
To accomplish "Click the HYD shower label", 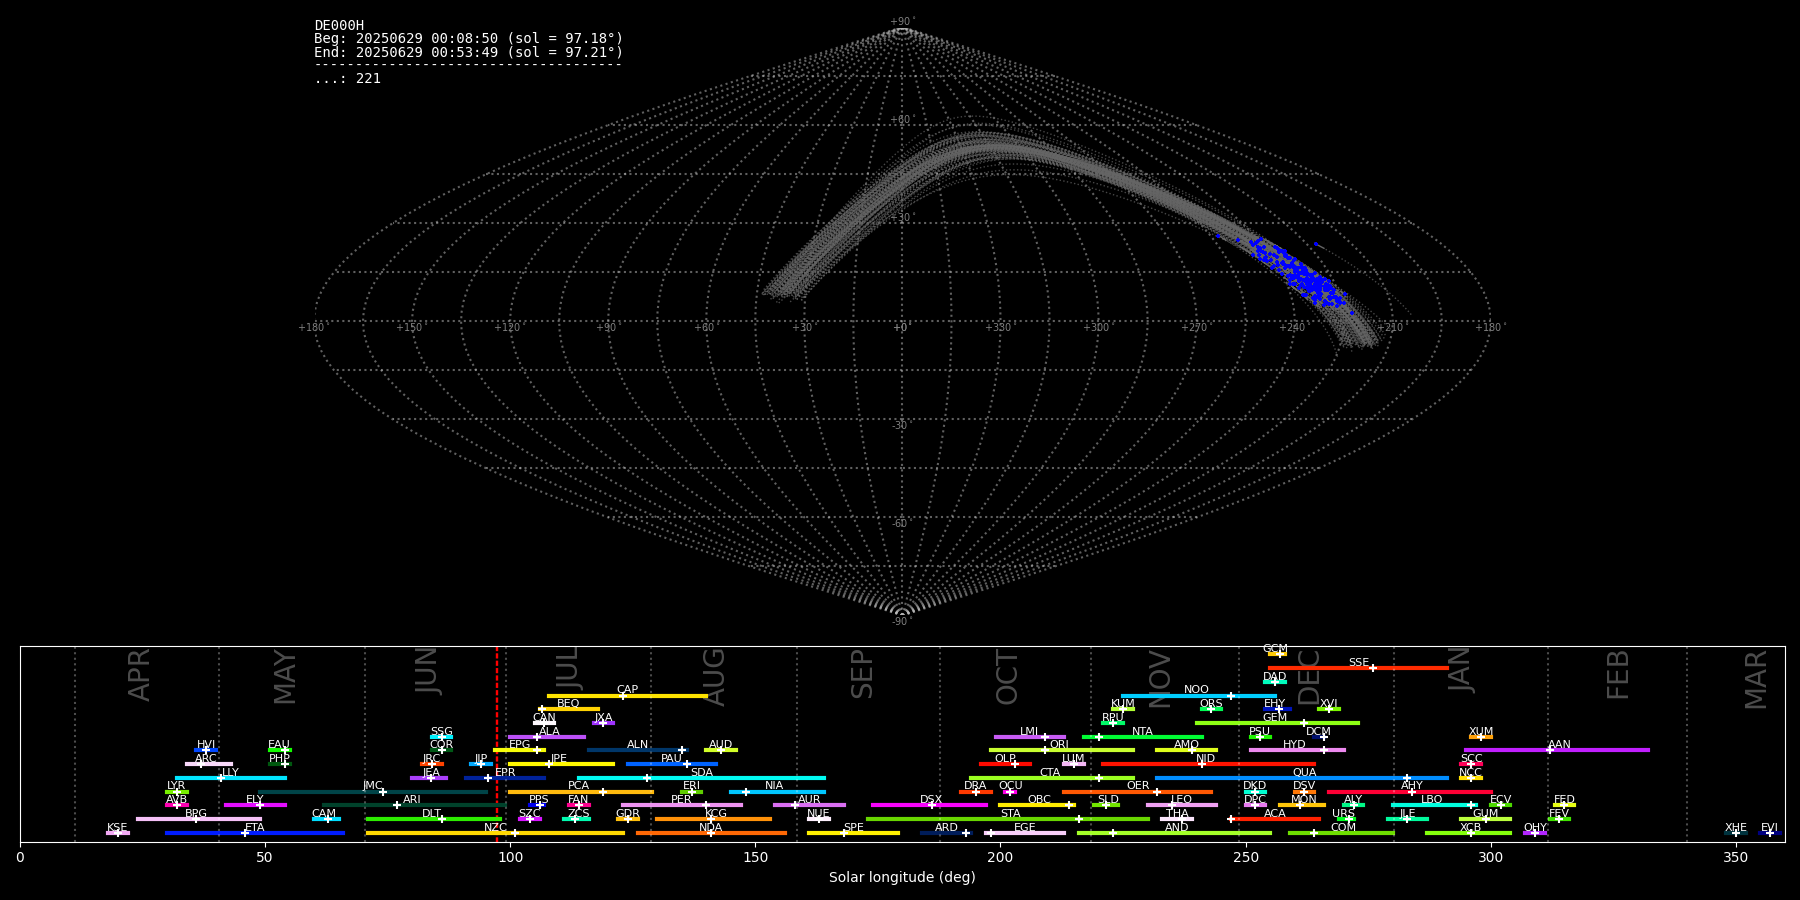I will click(x=1294, y=745).
